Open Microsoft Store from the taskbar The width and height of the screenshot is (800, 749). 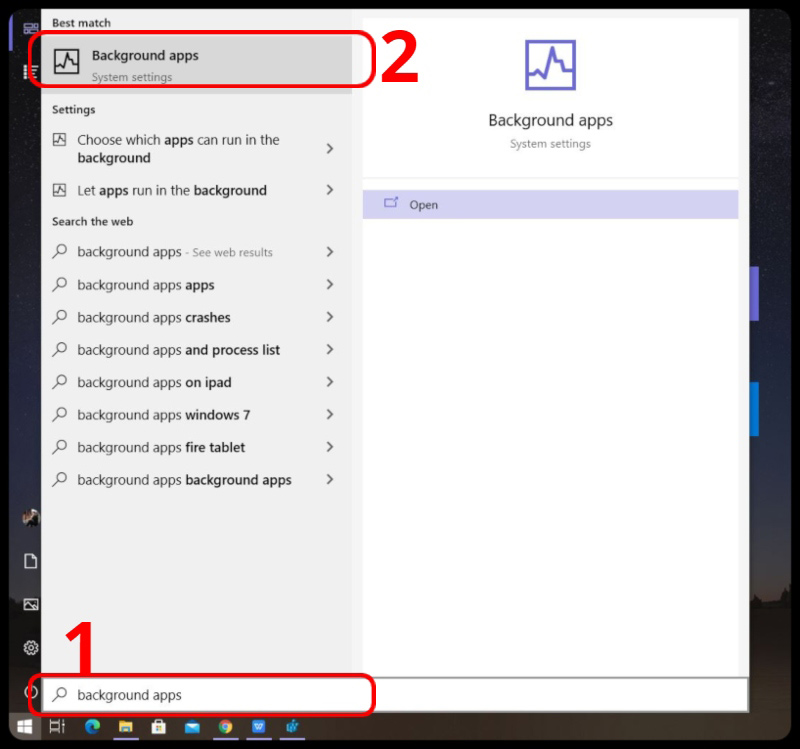tap(159, 726)
